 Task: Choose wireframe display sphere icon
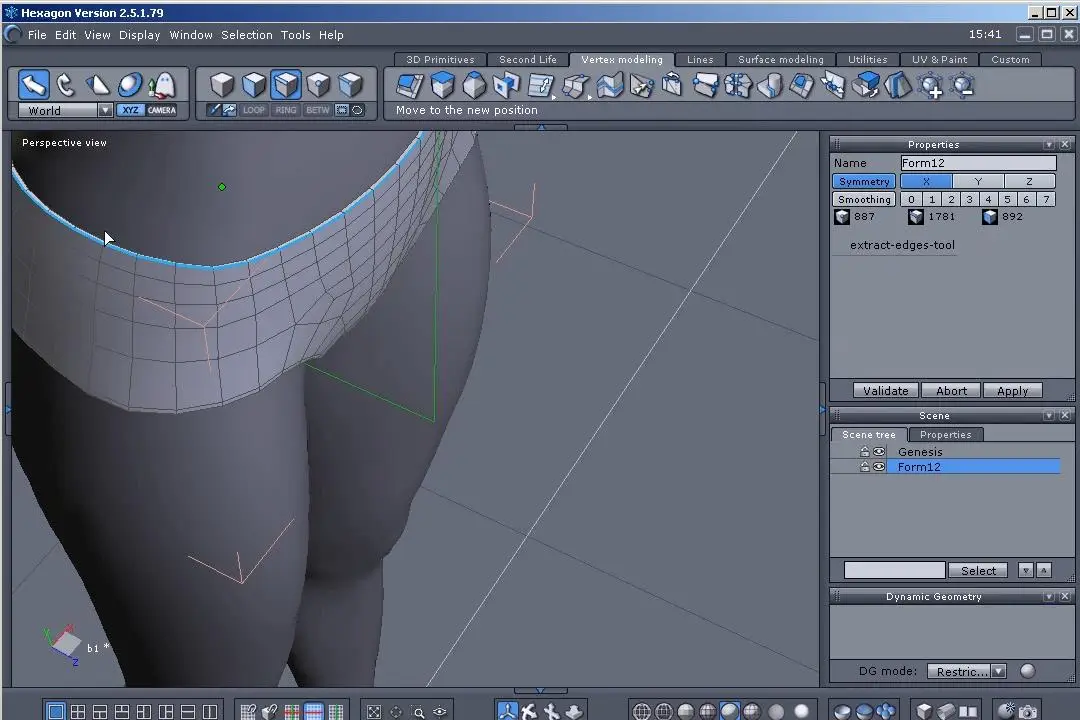click(641, 711)
